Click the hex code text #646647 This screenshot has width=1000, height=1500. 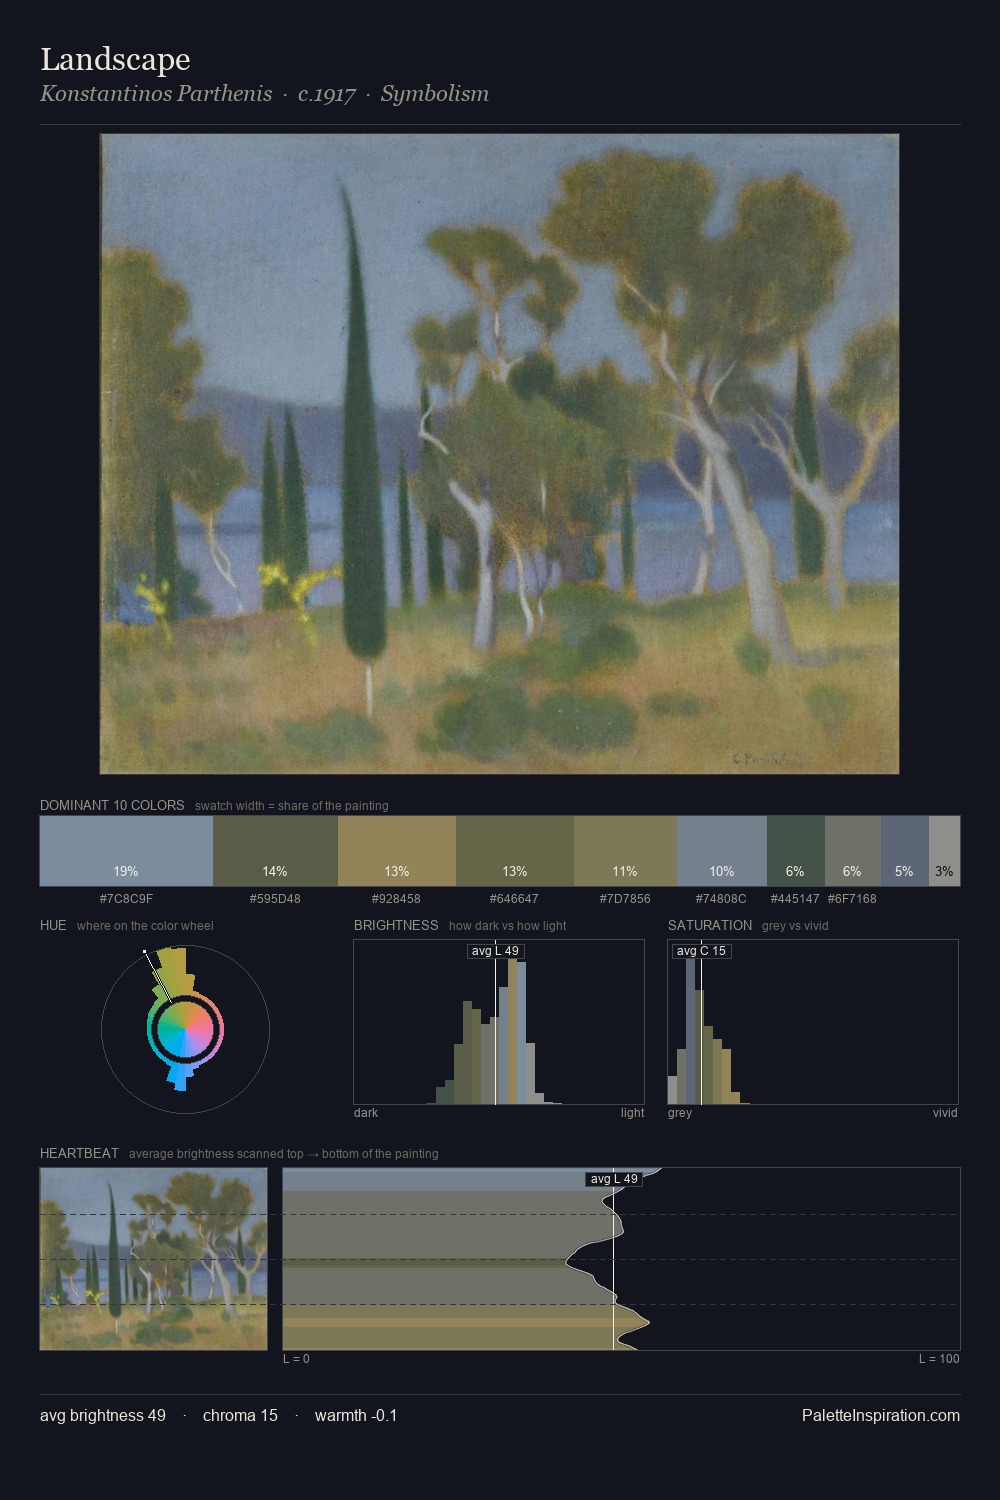click(x=515, y=899)
